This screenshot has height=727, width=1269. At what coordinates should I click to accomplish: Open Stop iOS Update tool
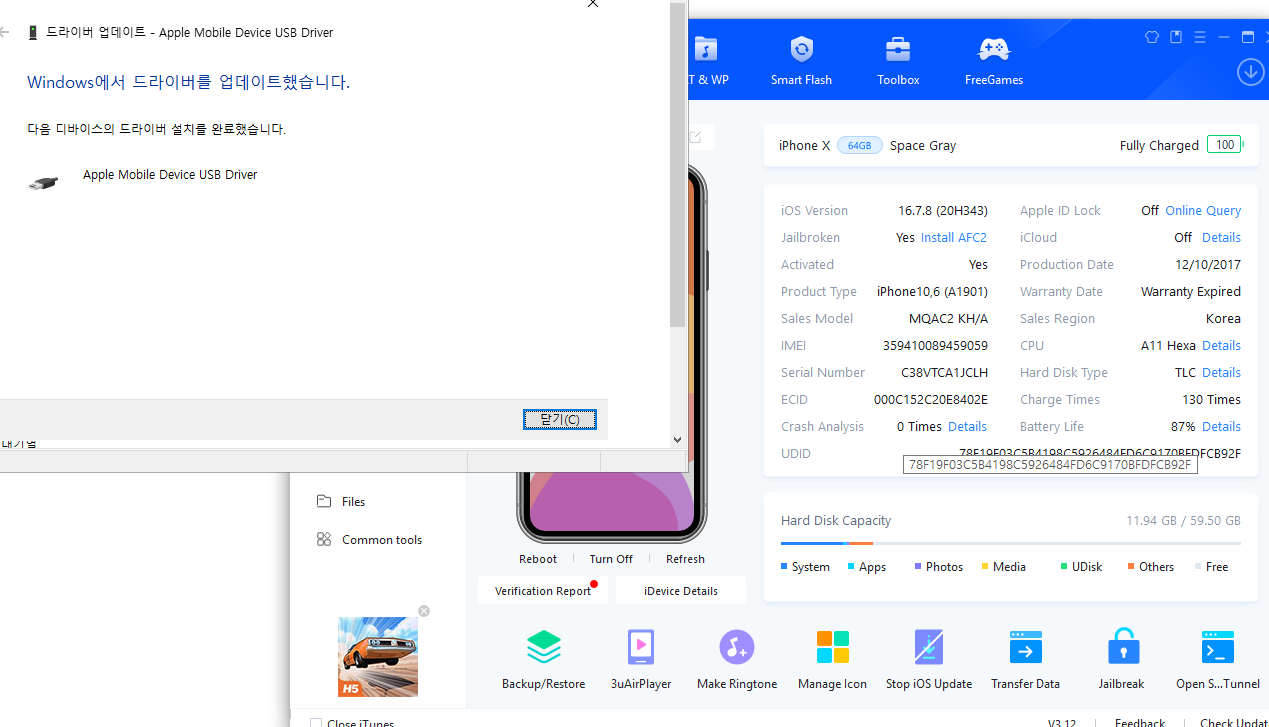pyautogui.click(x=929, y=660)
